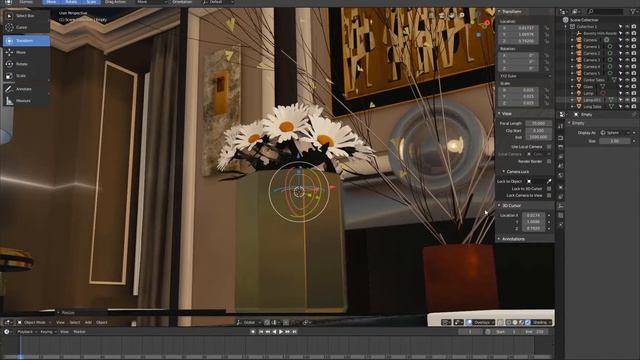Select the Measure tool
This screenshot has width=640, height=360.
point(26,101)
